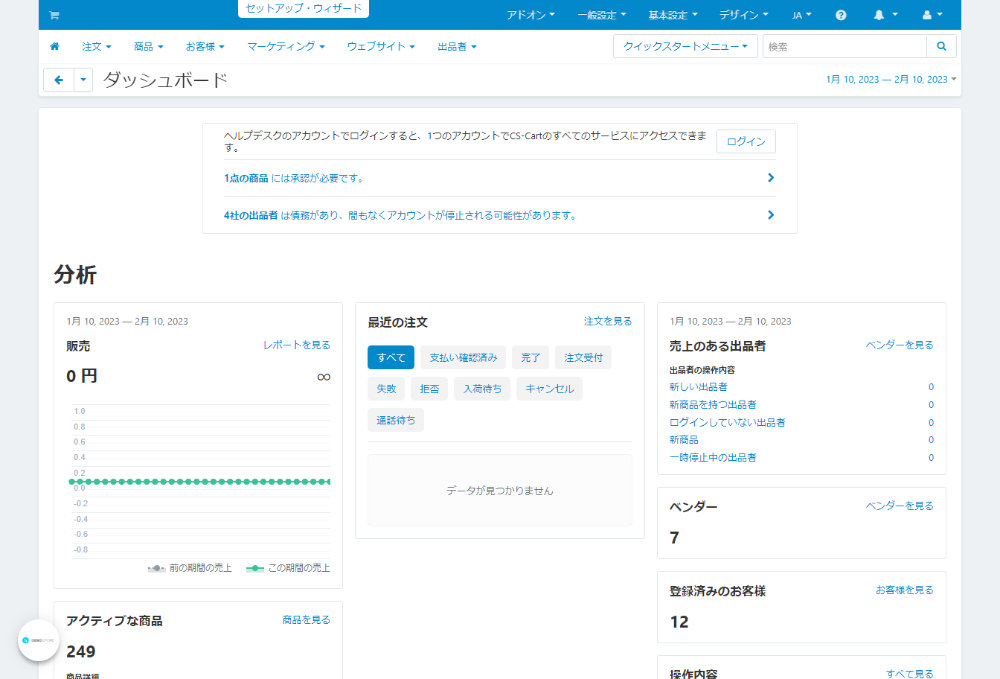
Task: Click the ログイン button
Action: click(746, 142)
